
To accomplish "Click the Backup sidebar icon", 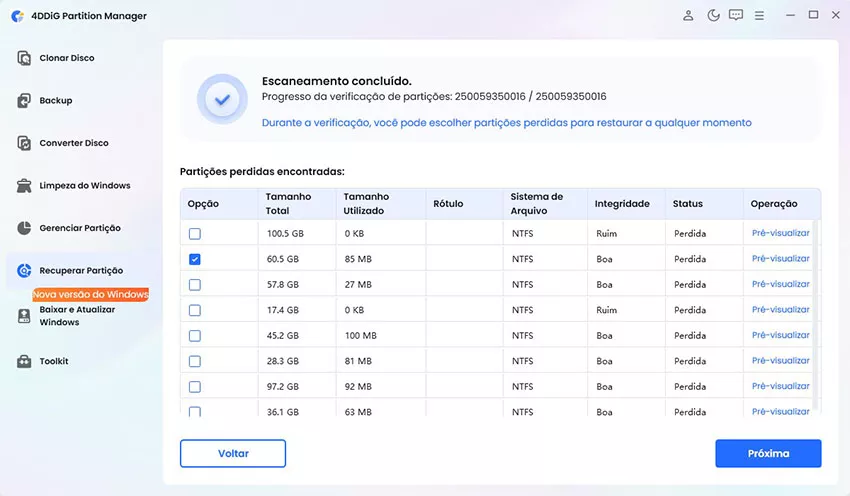I will 24,100.
